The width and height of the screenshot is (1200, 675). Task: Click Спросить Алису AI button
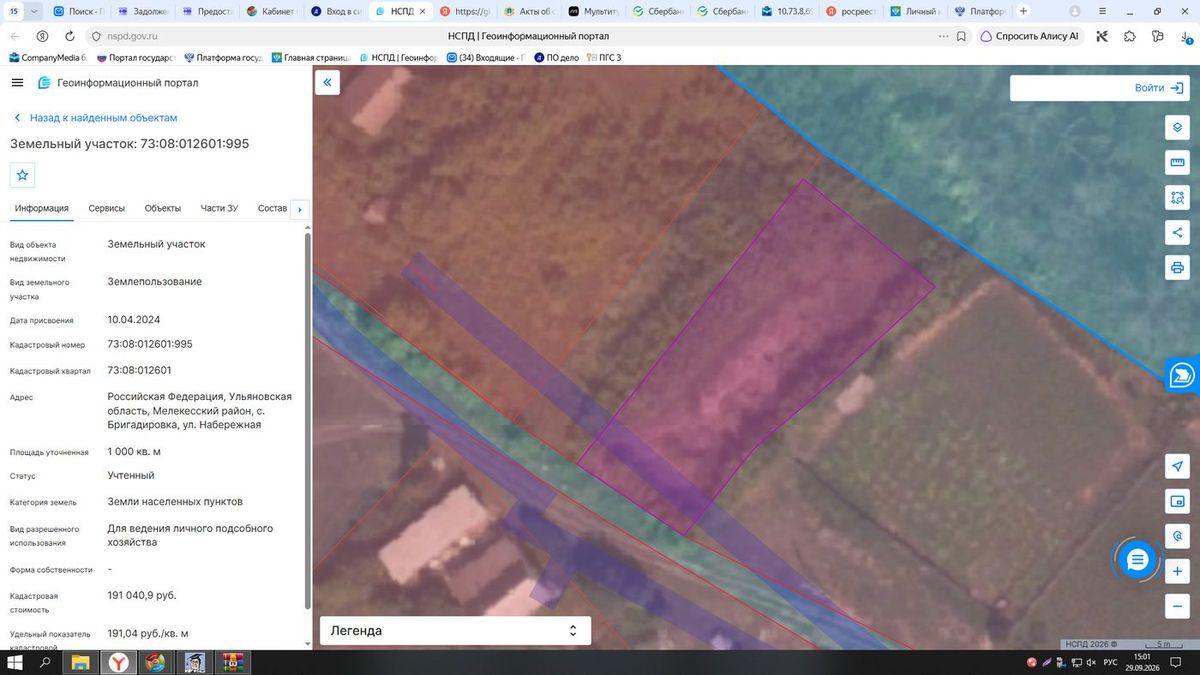[1030, 35]
